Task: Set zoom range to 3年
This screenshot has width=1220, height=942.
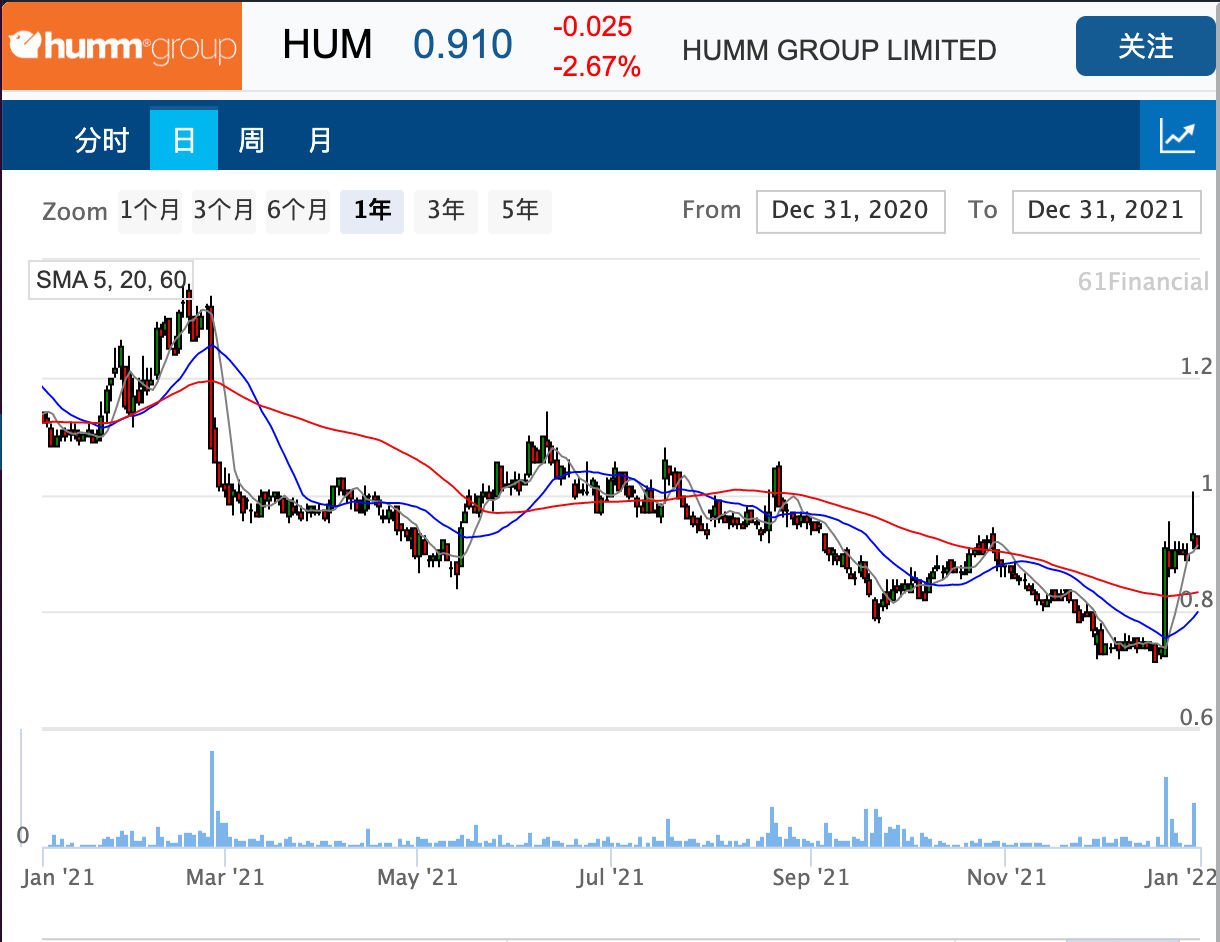Action: (x=446, y=211)
